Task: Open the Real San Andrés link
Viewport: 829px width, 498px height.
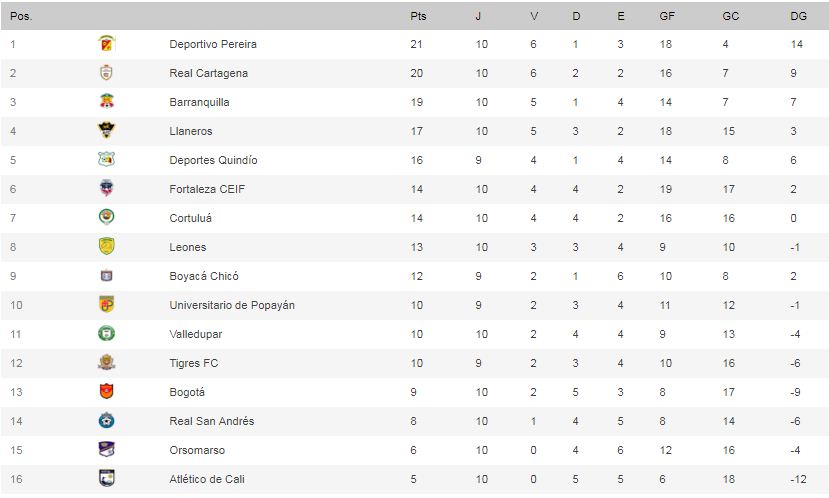Action: (211, 421)
